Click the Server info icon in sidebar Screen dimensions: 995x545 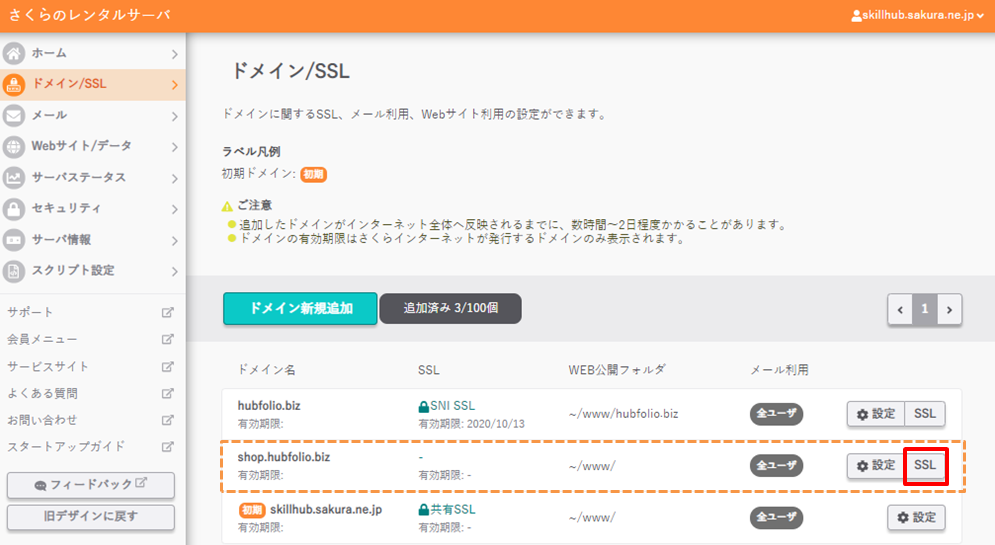14,240
